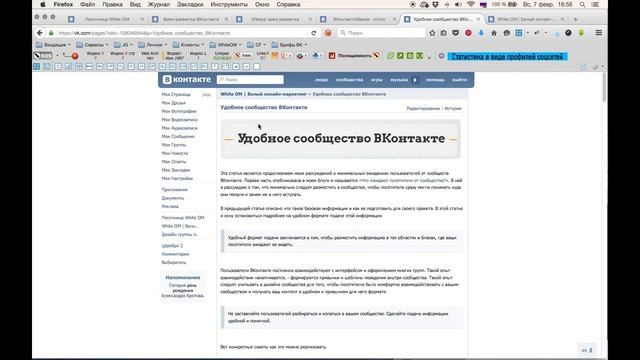This screenshot has height=360, width=640.
Task: Click the article title banner image
Action: [x=341, y=139]
